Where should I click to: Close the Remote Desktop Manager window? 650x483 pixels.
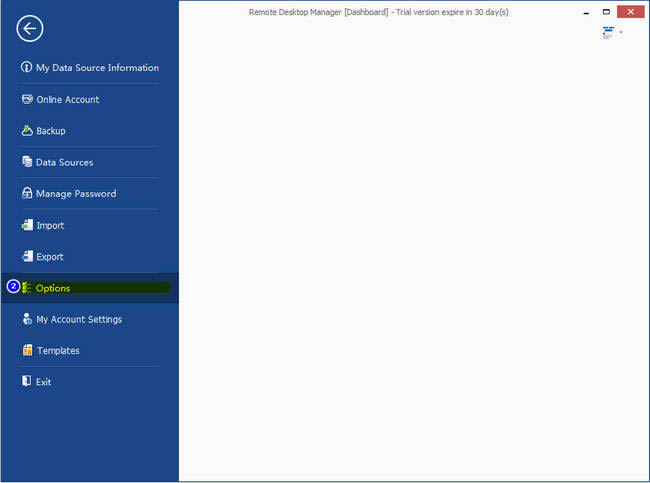click(x=631, y=12)
